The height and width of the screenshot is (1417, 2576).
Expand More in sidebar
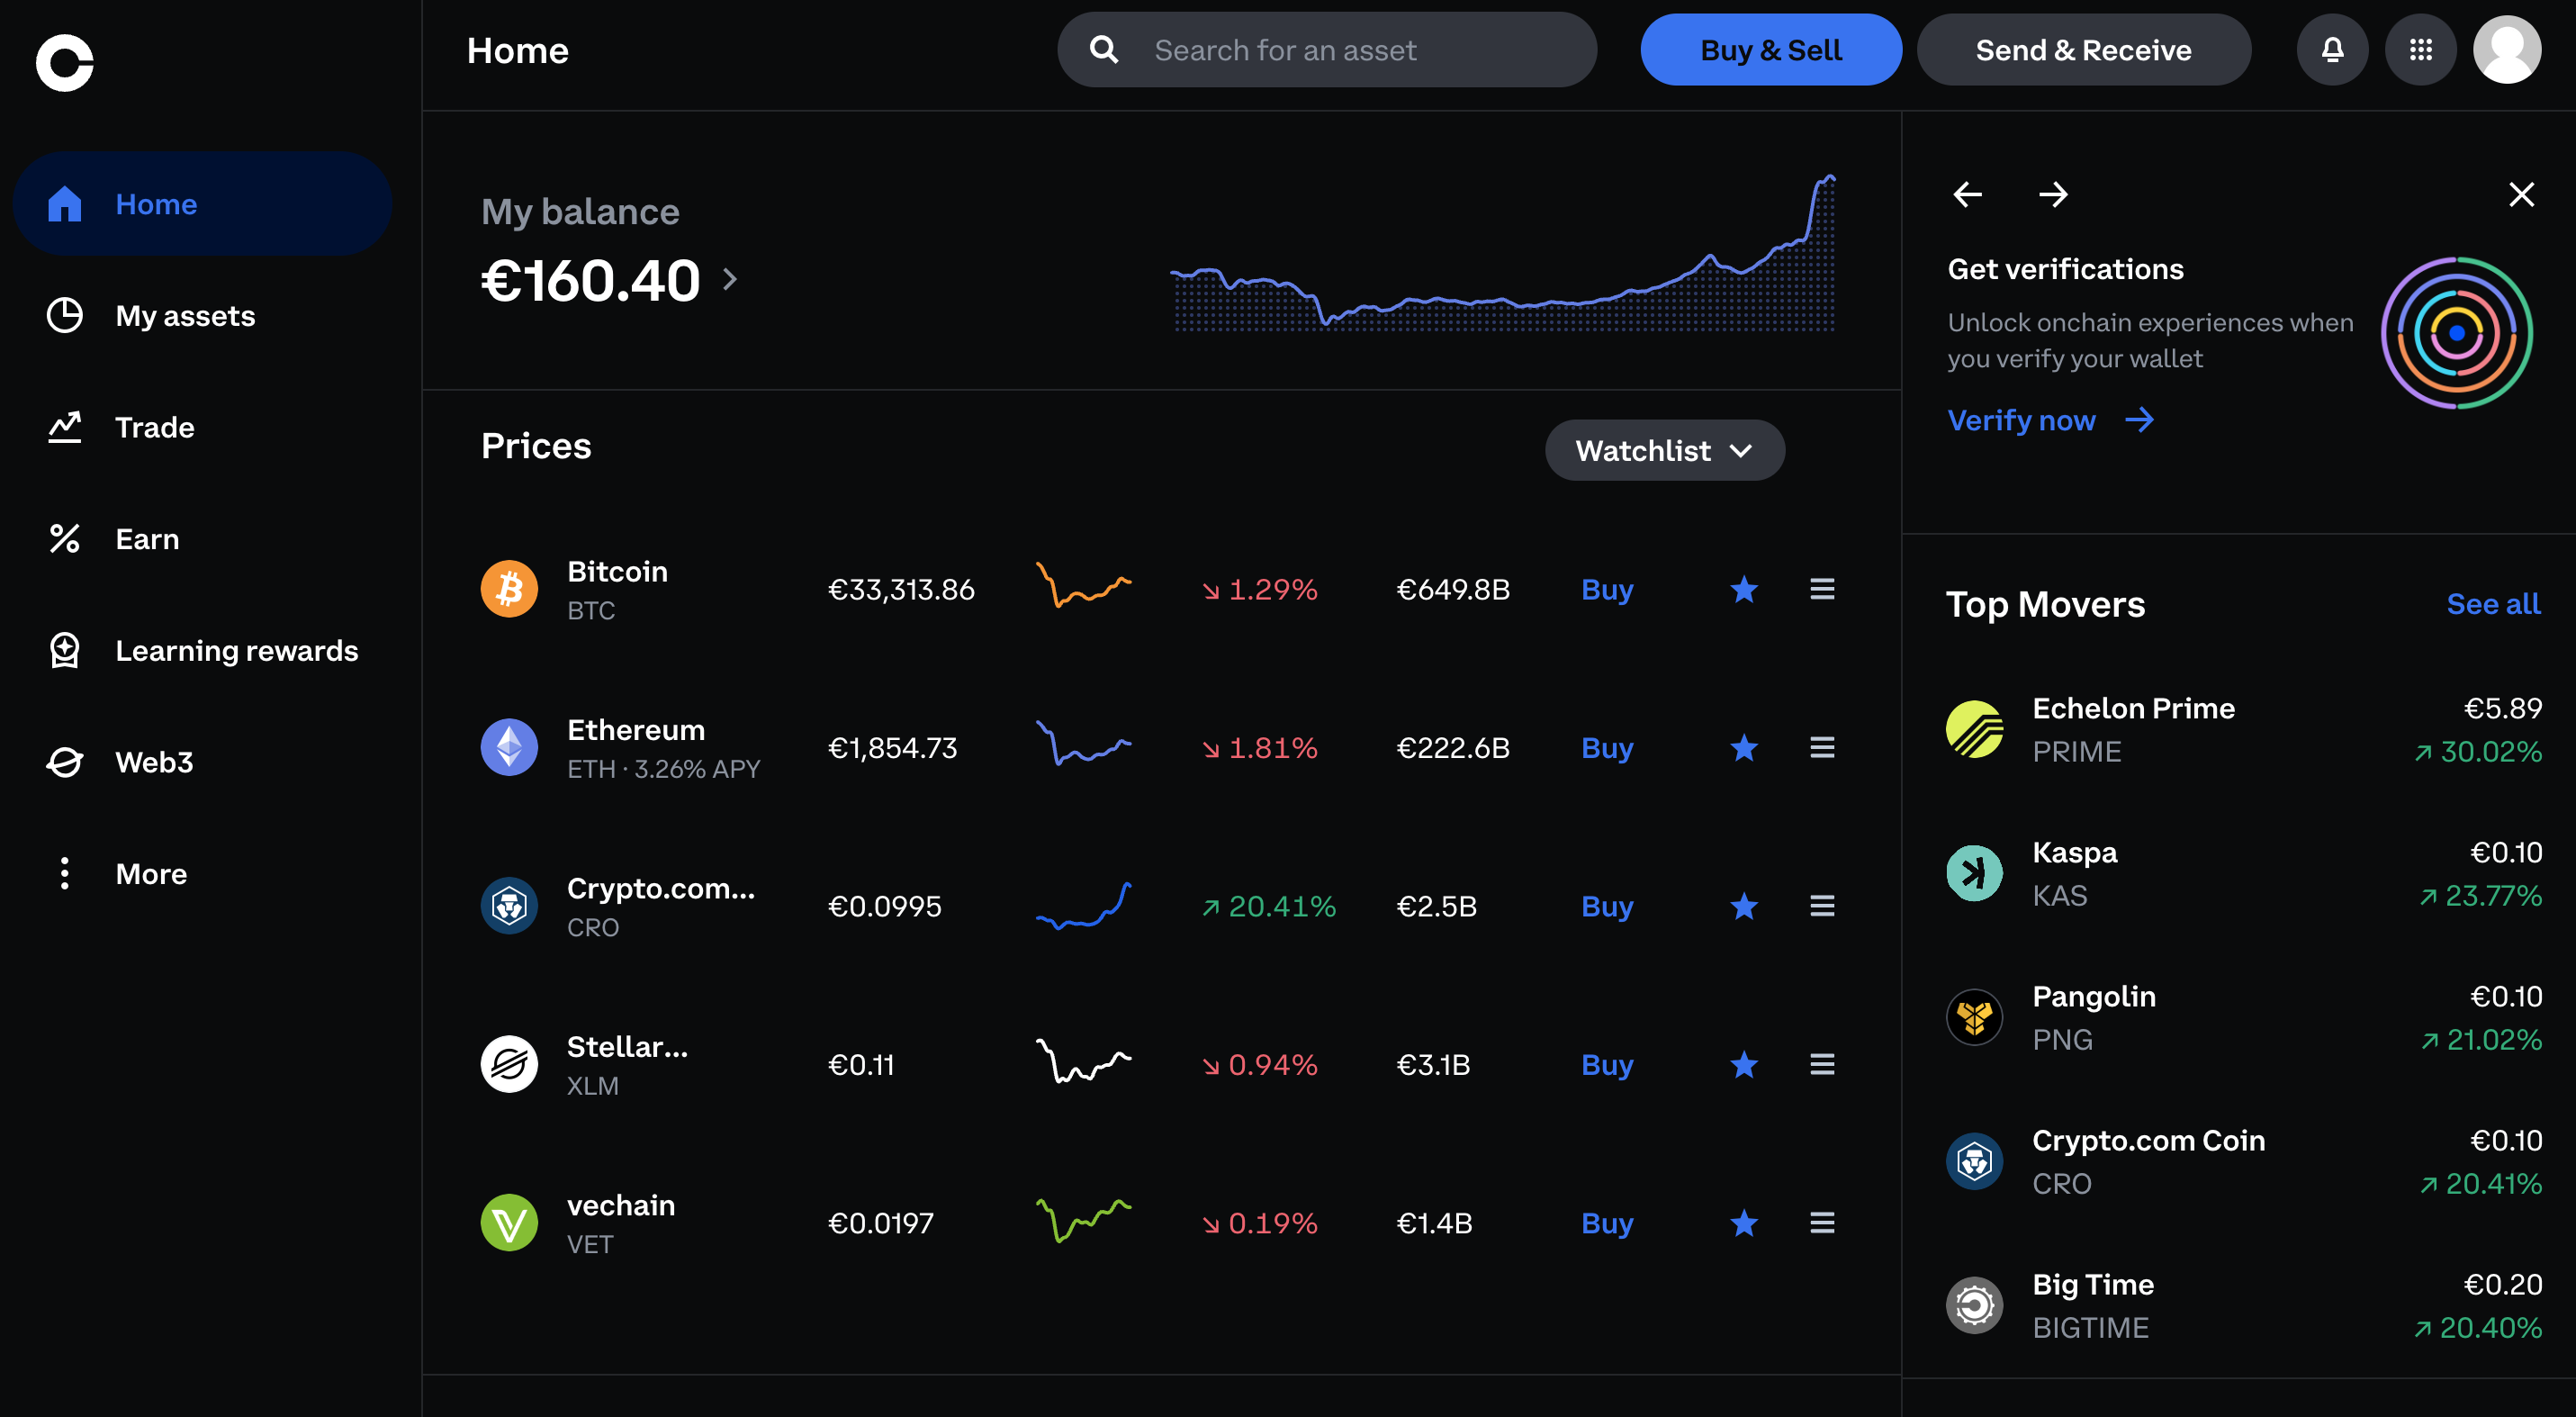coord(200,873)
